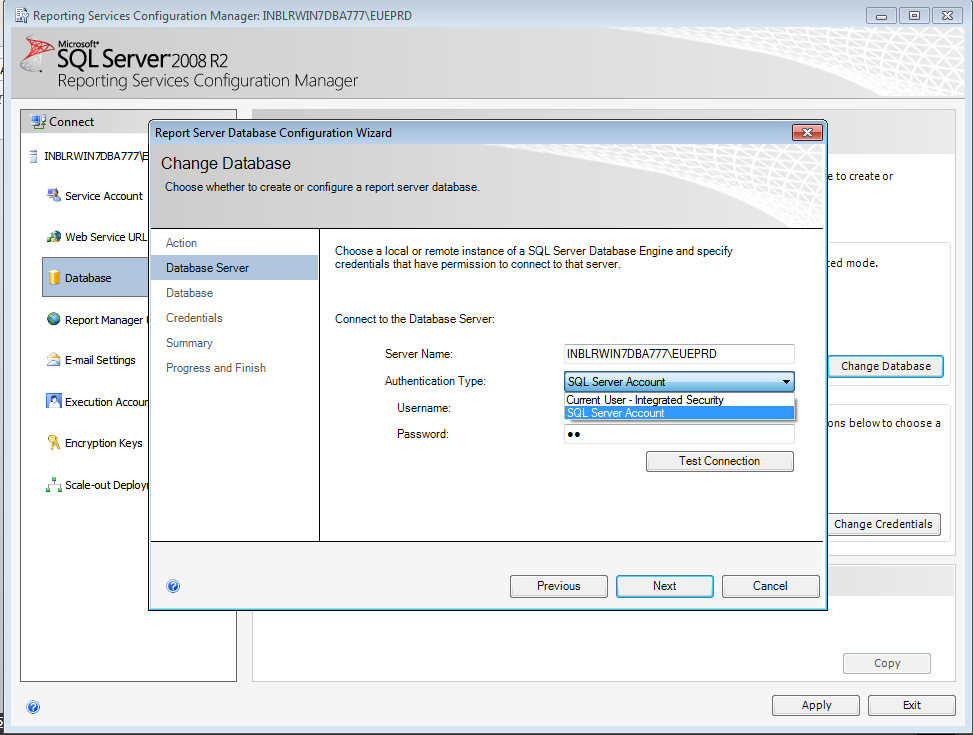Click the Apply button
973x735 pixels.
click(816, 705)
